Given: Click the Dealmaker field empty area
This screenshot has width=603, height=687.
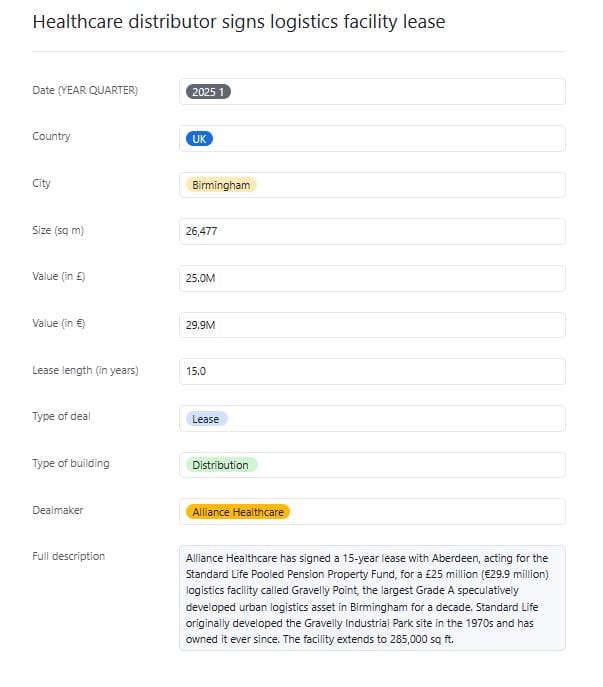Looking at the screenshot, I should (427, 512).
